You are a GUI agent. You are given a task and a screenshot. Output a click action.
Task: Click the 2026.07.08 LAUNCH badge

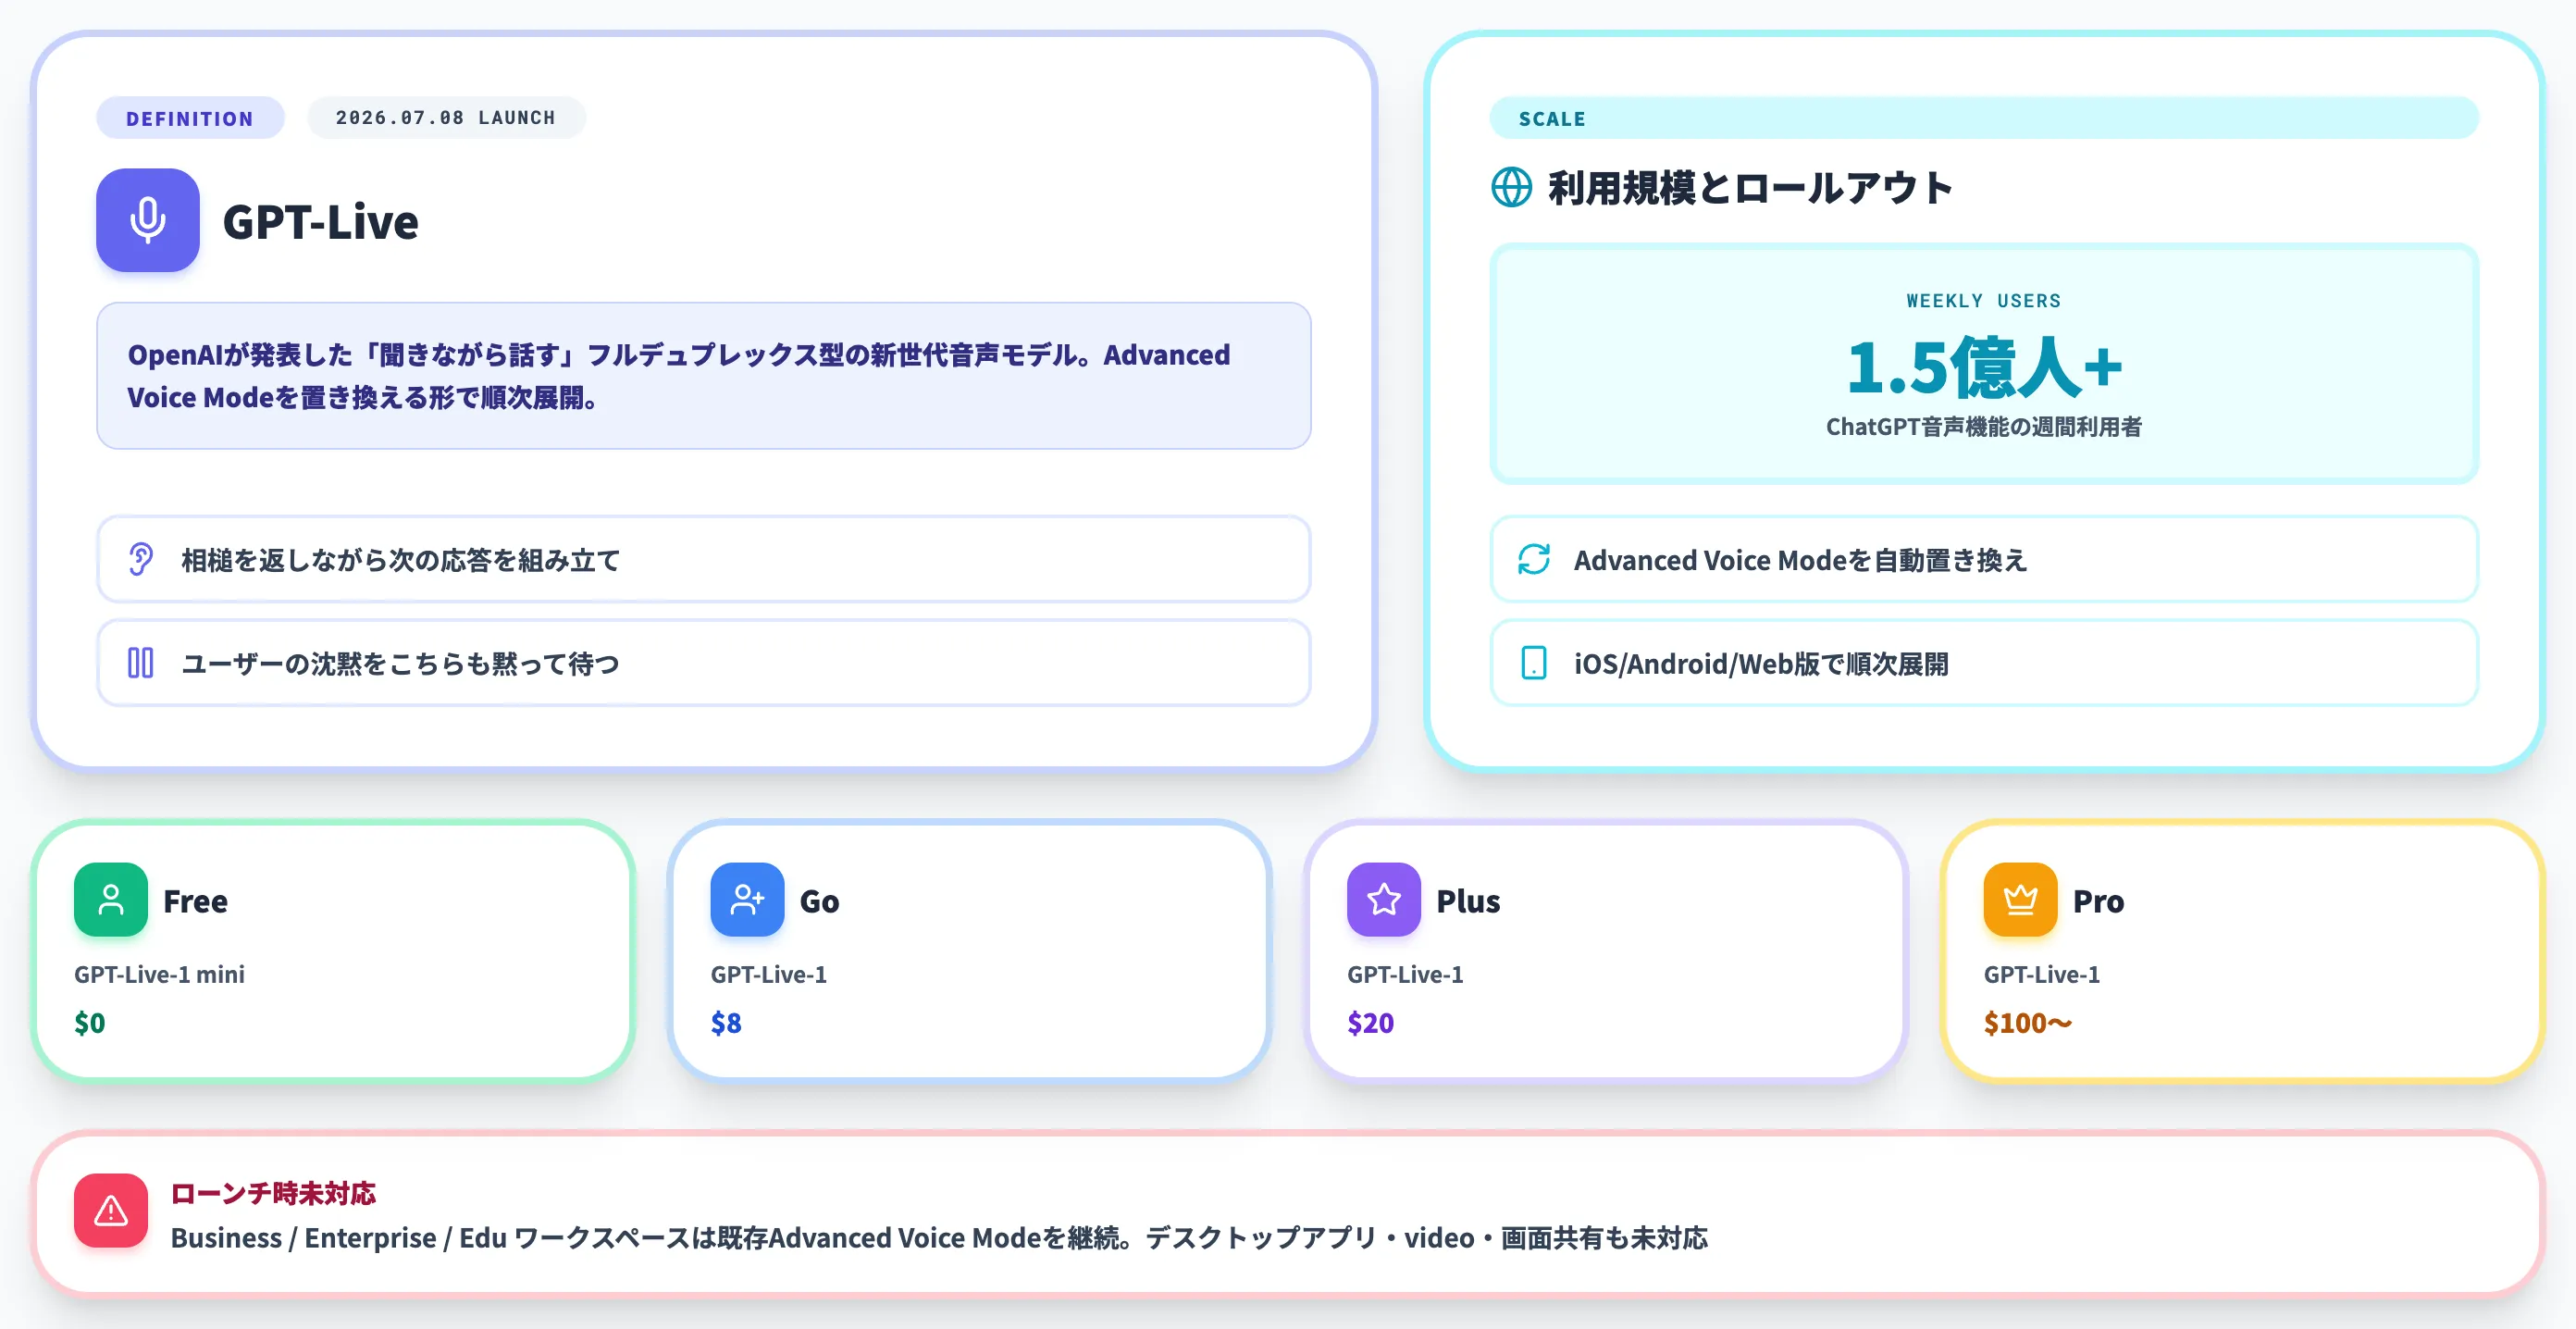pyautogui.click(x=446, y=118)
